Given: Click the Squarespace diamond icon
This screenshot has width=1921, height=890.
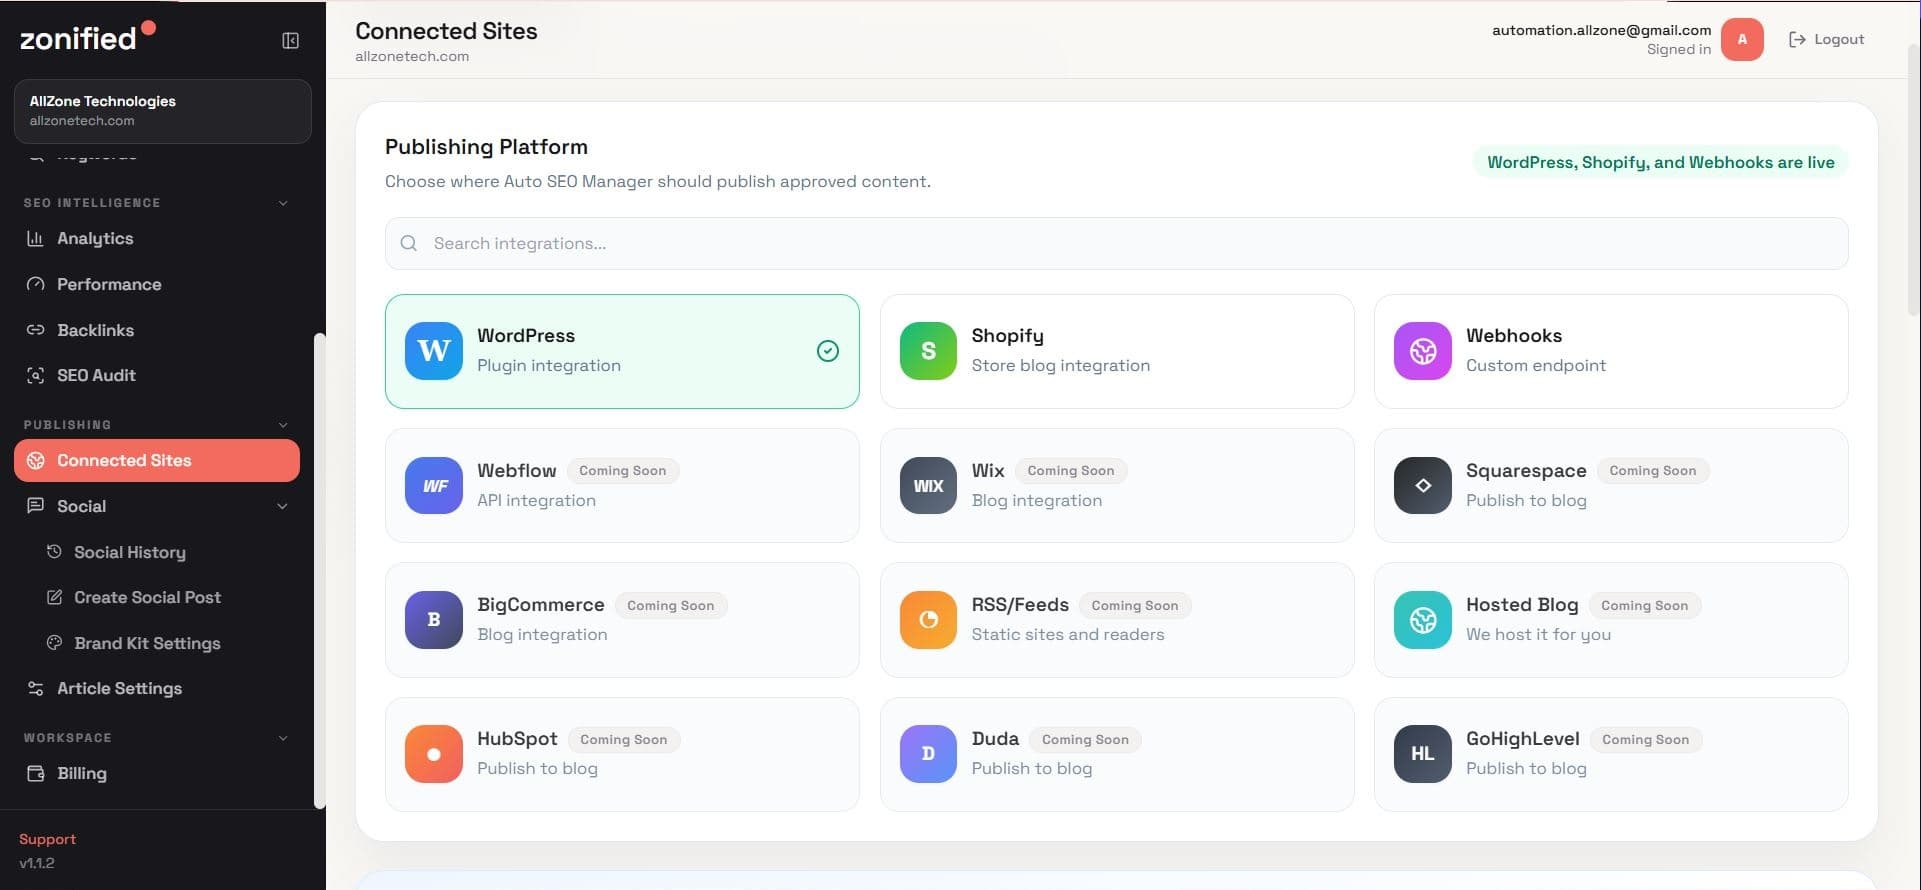Looking at the screenshot, I should pos(1423,485).
